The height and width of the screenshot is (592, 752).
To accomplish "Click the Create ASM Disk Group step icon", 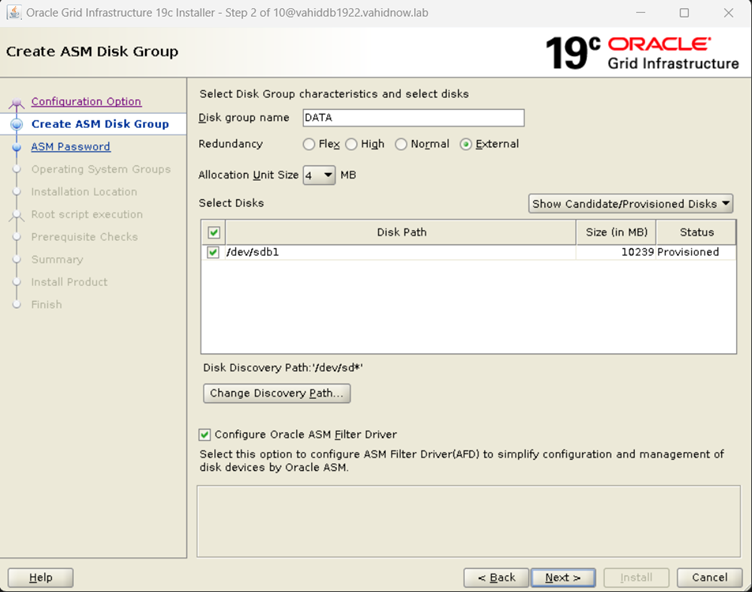I will click(16, 125).
